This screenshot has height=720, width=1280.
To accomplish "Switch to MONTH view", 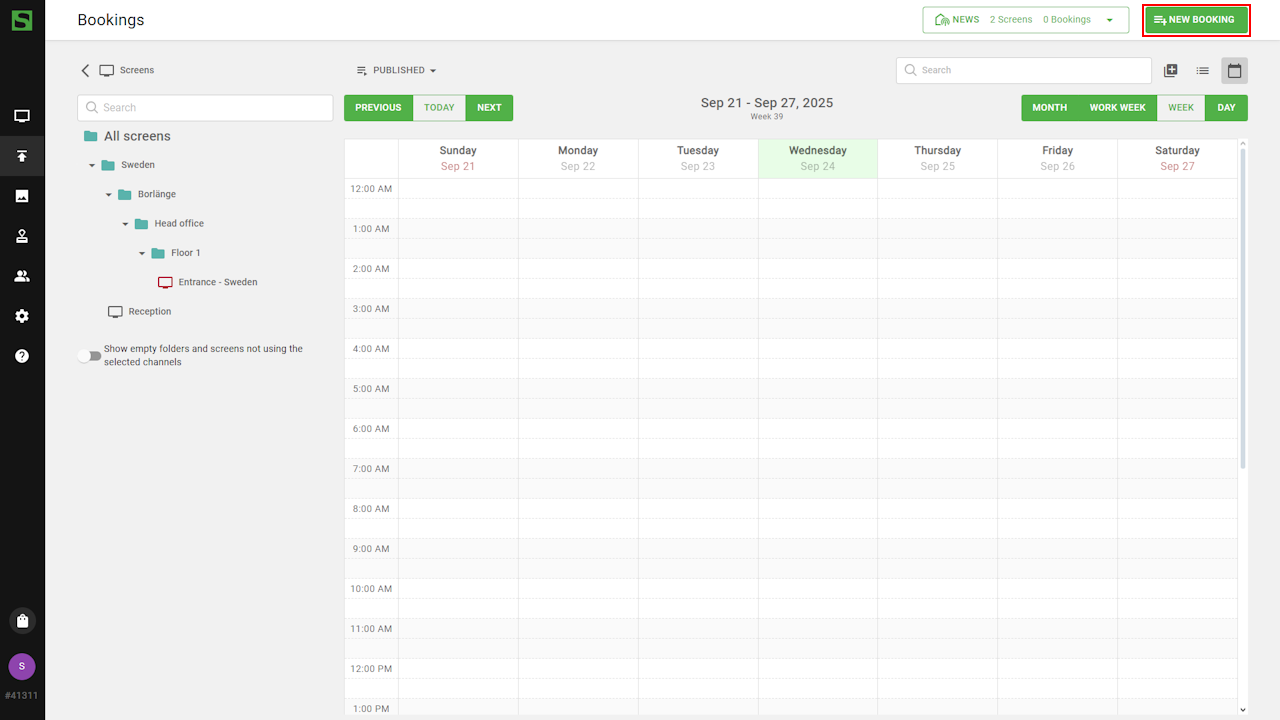I will 1049,108.
